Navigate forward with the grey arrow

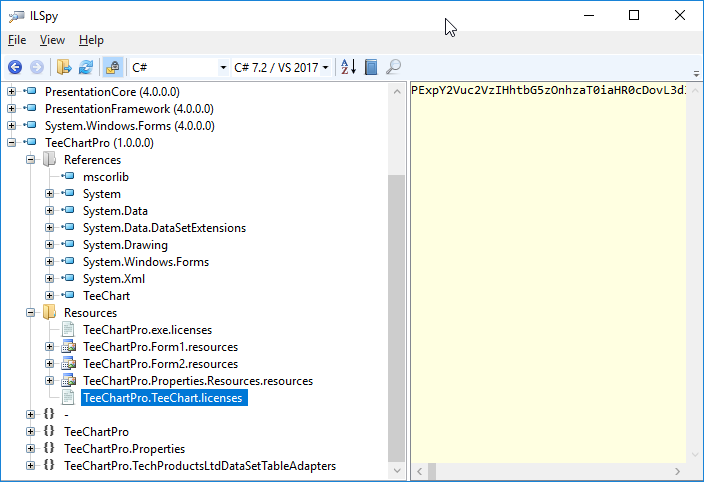[37, 67]
